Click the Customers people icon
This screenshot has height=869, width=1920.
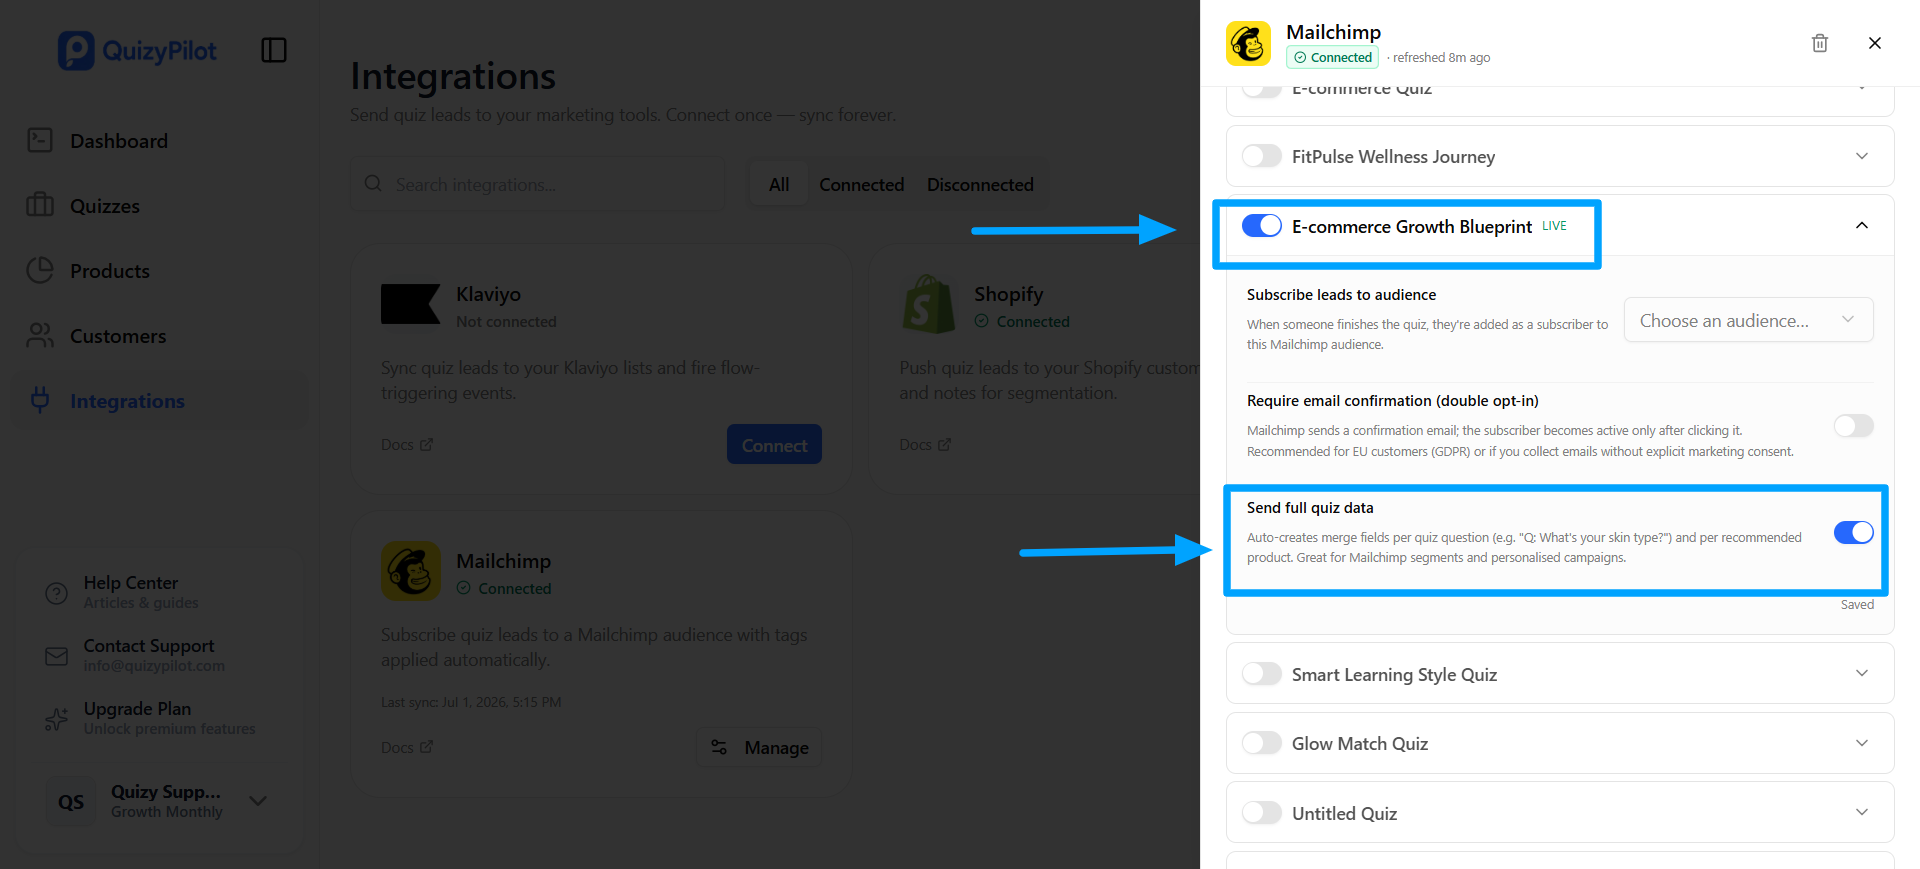(40, 335)
